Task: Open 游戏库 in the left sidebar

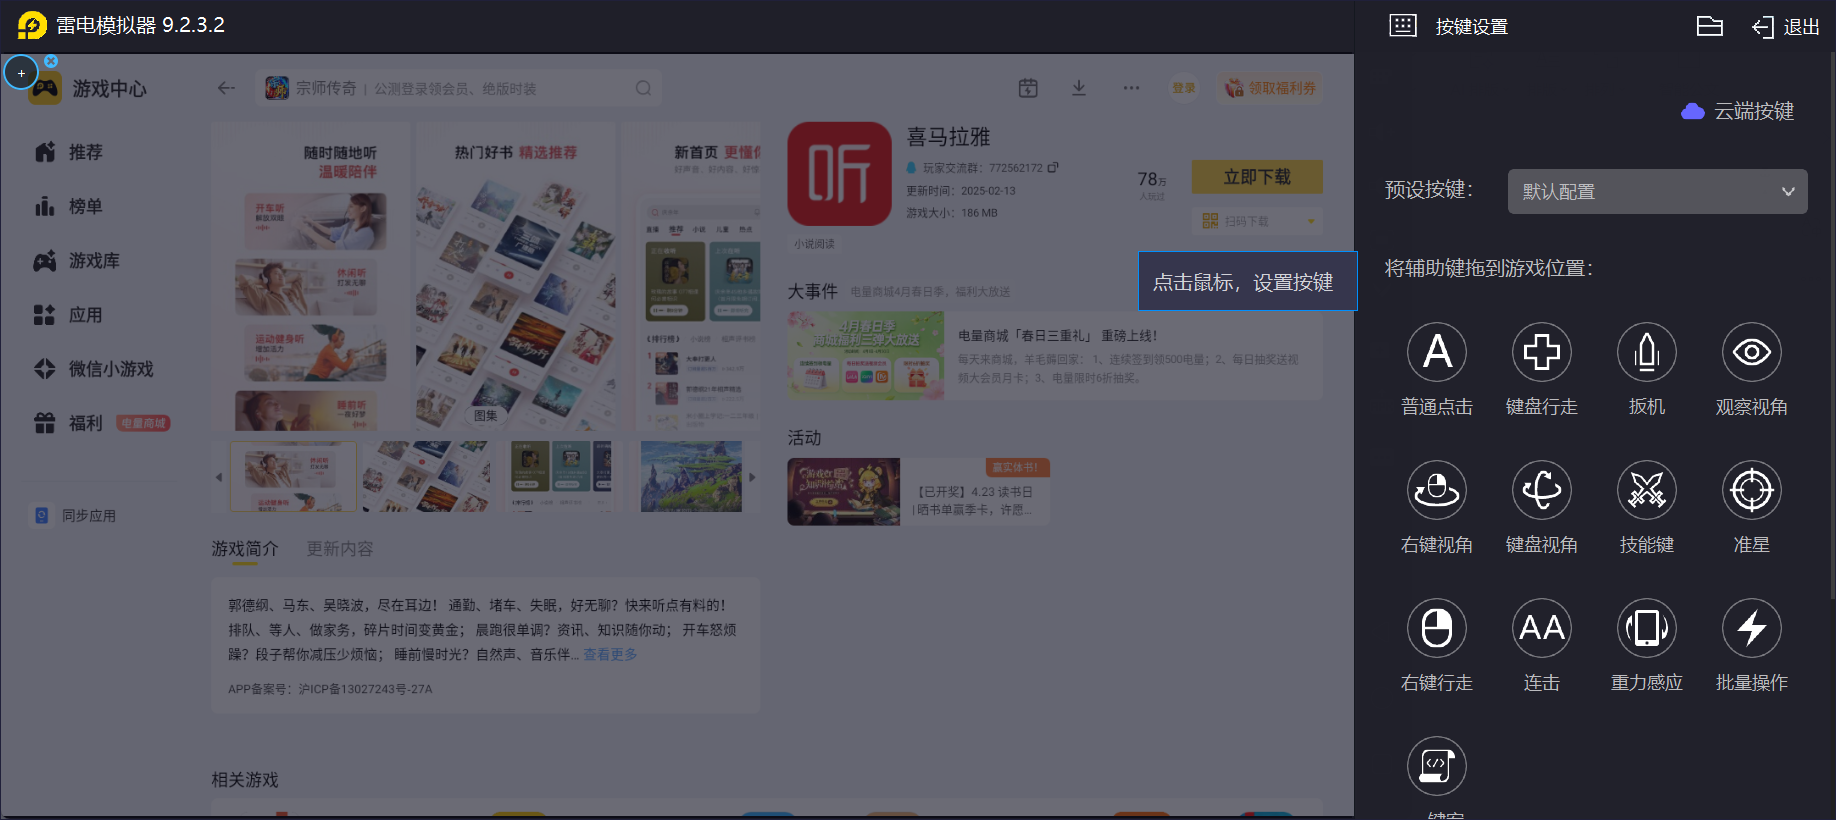Action: coord(93,261)
